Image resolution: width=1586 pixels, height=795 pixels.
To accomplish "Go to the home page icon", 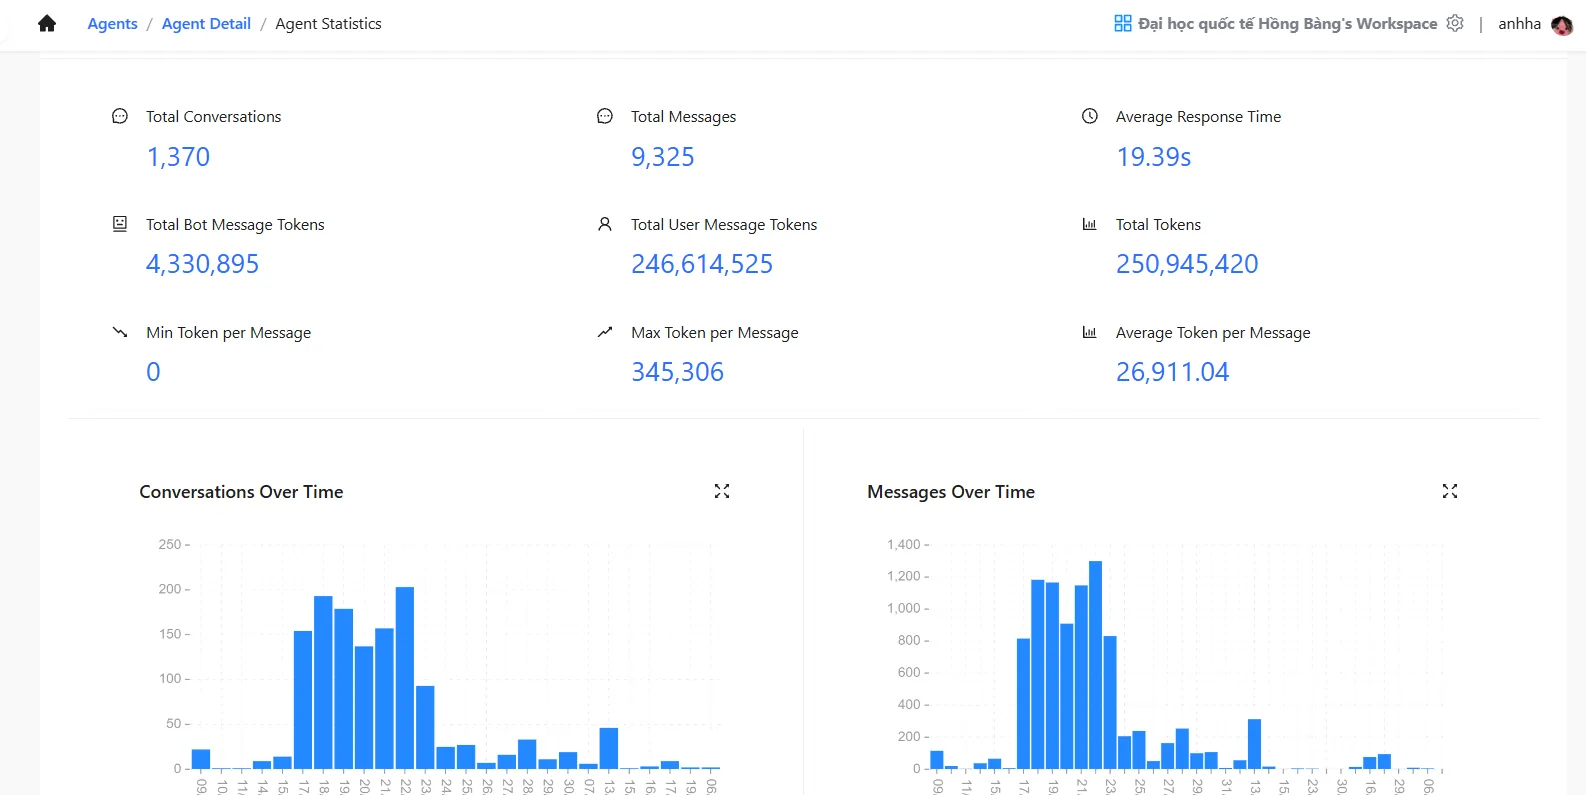I will pyautogui.click(x=47, y=24).
